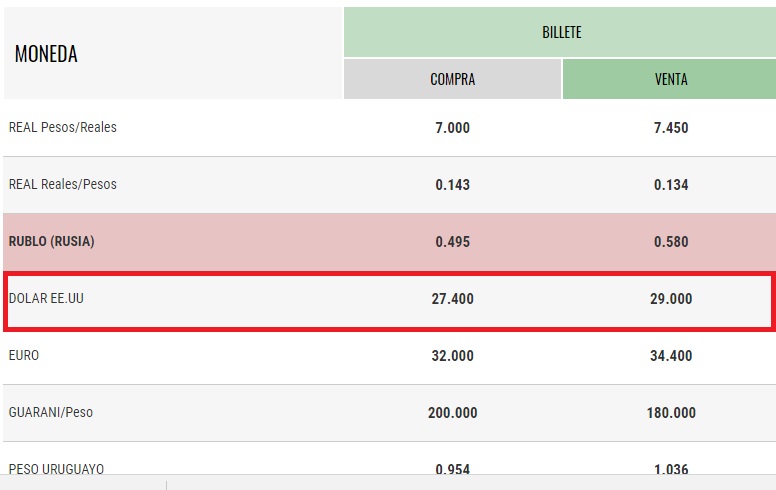The image size is (776, 490).
Task: Click the MONEDA column header
Action: click(46, 54)
